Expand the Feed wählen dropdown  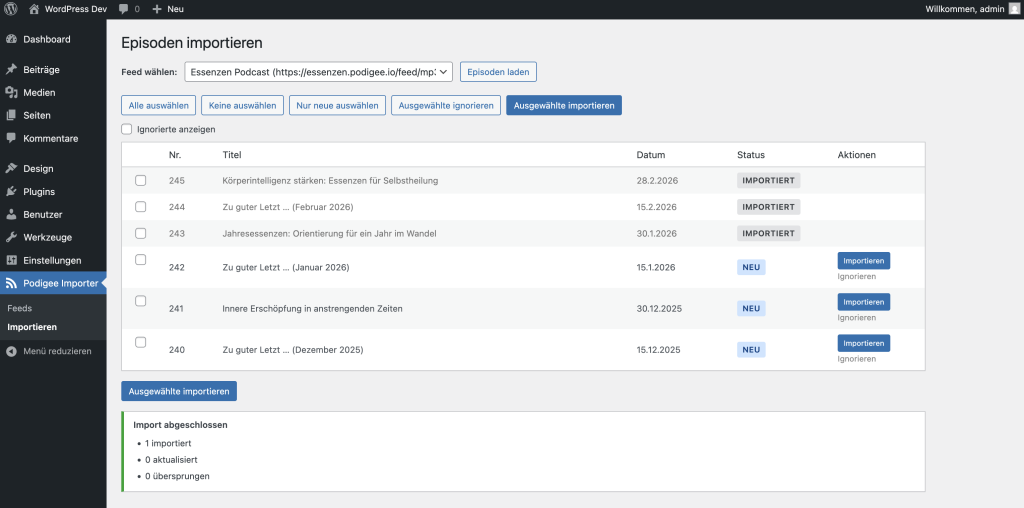(x=318, y=72)
